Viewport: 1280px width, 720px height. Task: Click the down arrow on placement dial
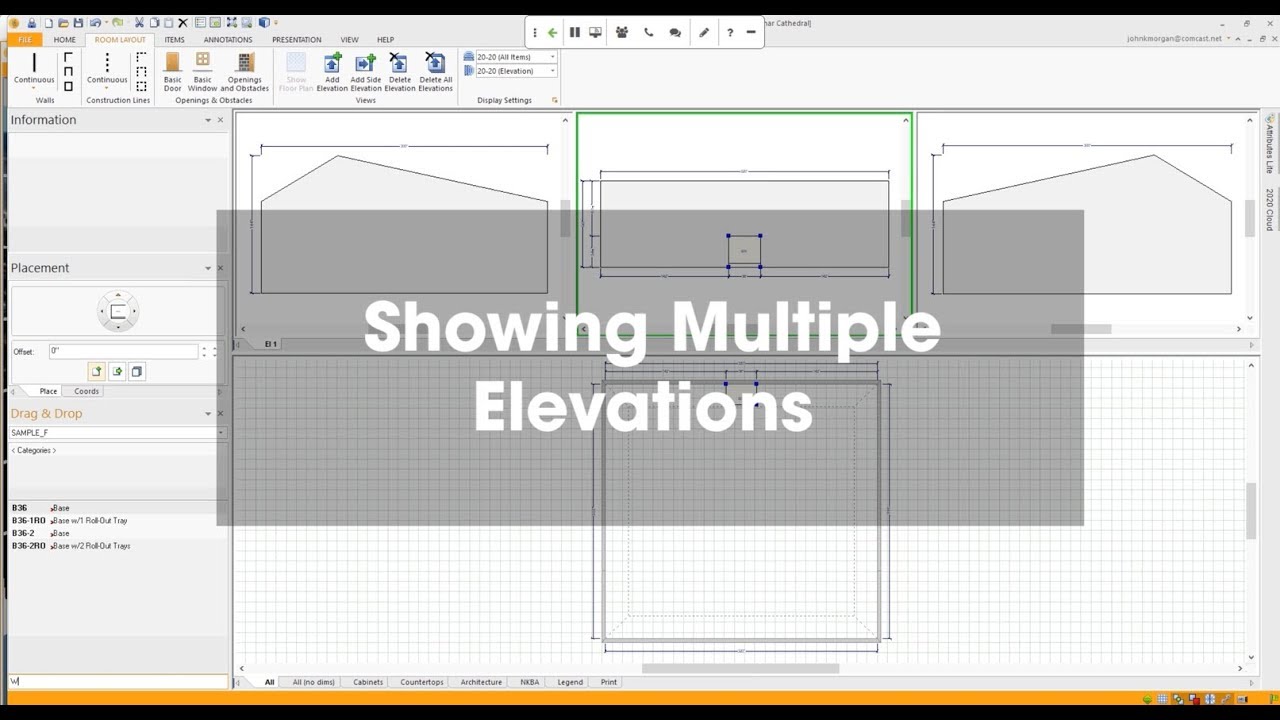click(118, 328)
